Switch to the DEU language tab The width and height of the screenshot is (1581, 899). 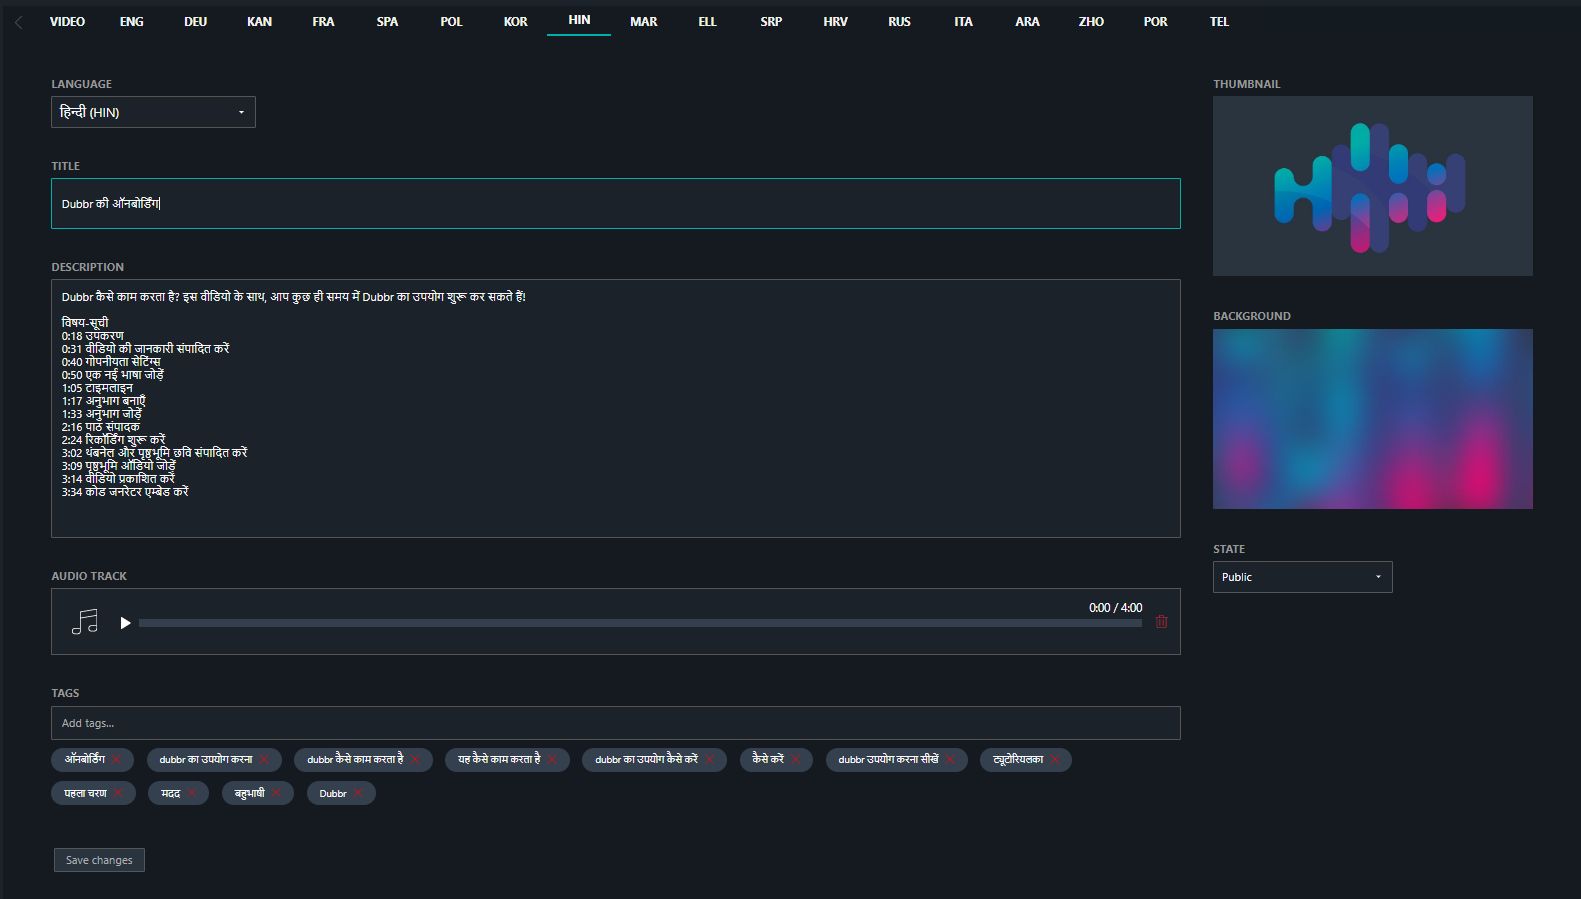(x=195, y=21)
